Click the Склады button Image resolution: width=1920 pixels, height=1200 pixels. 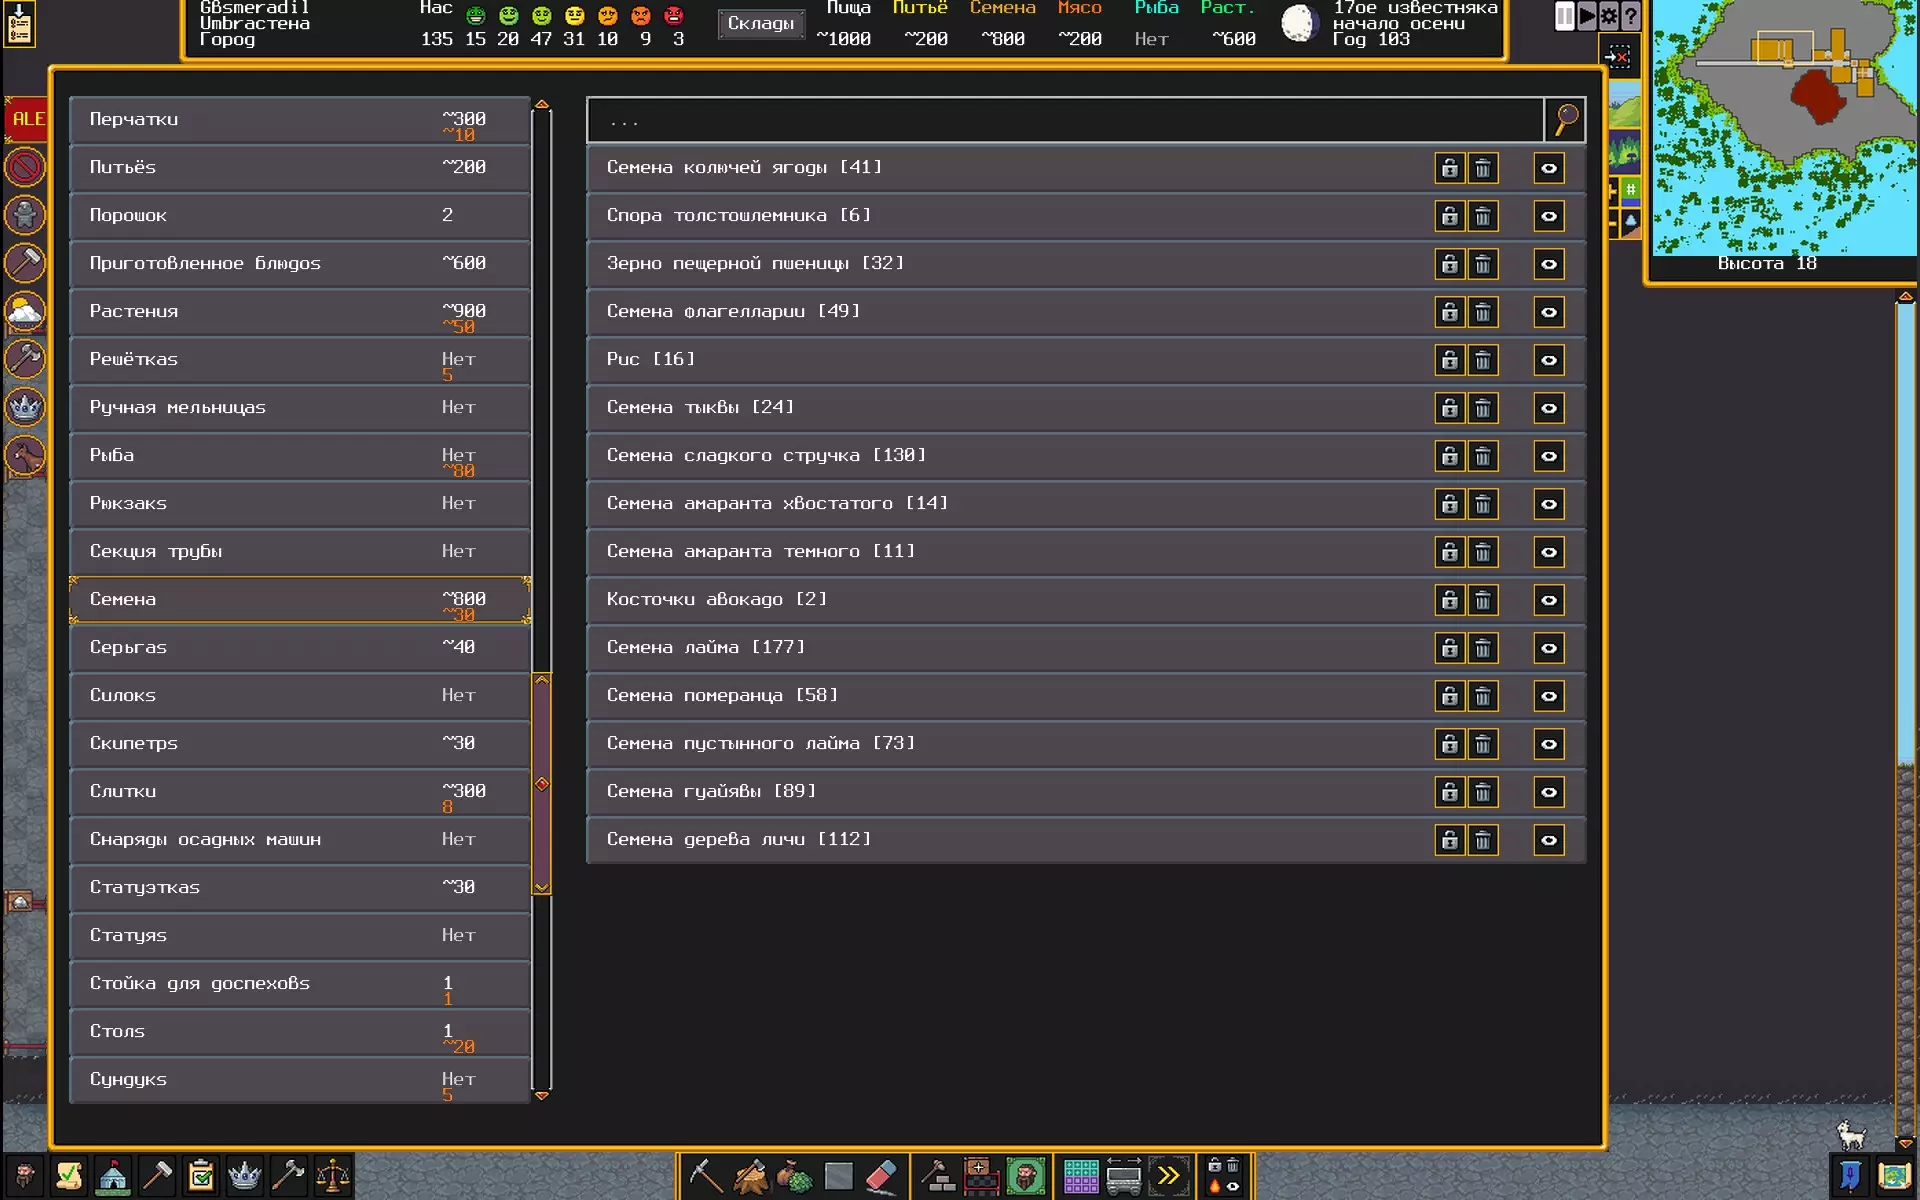click(760, 23)
